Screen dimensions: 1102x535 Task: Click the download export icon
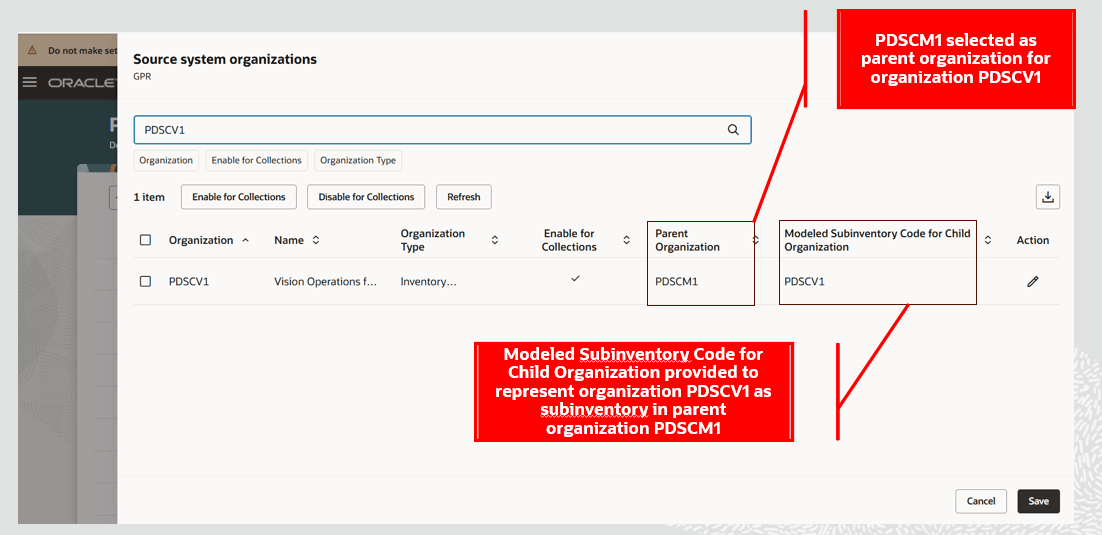click(1047, 197)
